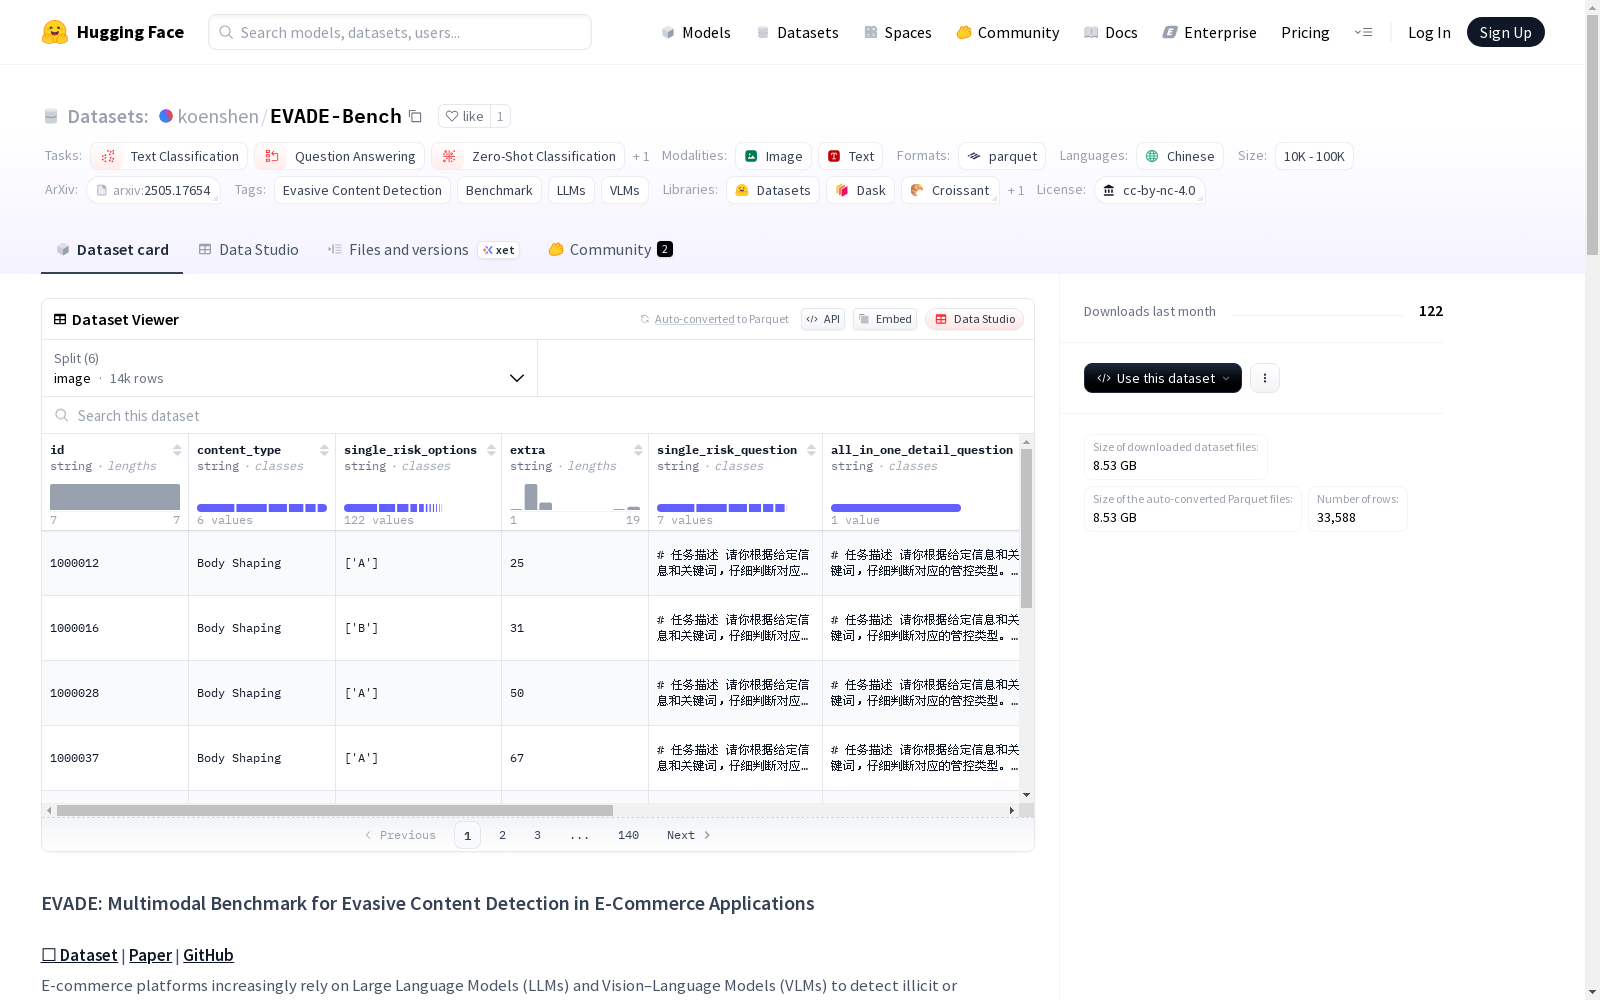
Task: Go to page 3 of the table
Action: (x=537, y=835)
